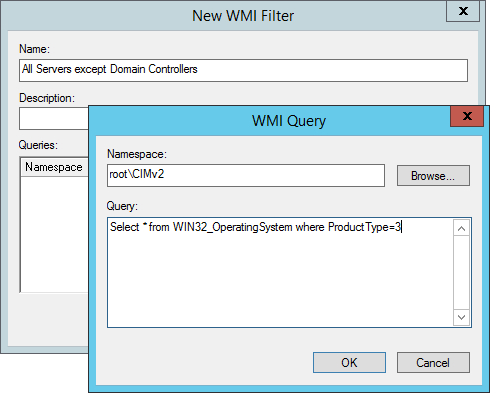Screen dimensions: 490x393
Task: Click the Name: label in New WMI Filter
Action: [x=34, y=49]
